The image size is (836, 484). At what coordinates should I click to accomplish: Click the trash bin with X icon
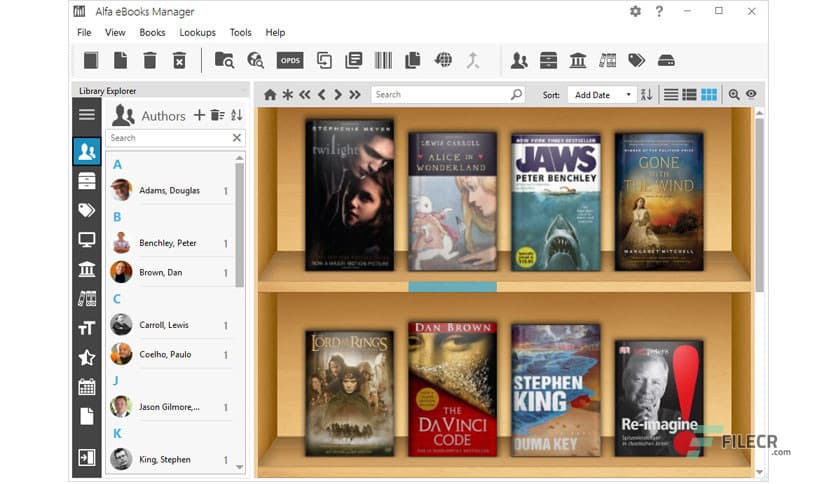(179, 60)
